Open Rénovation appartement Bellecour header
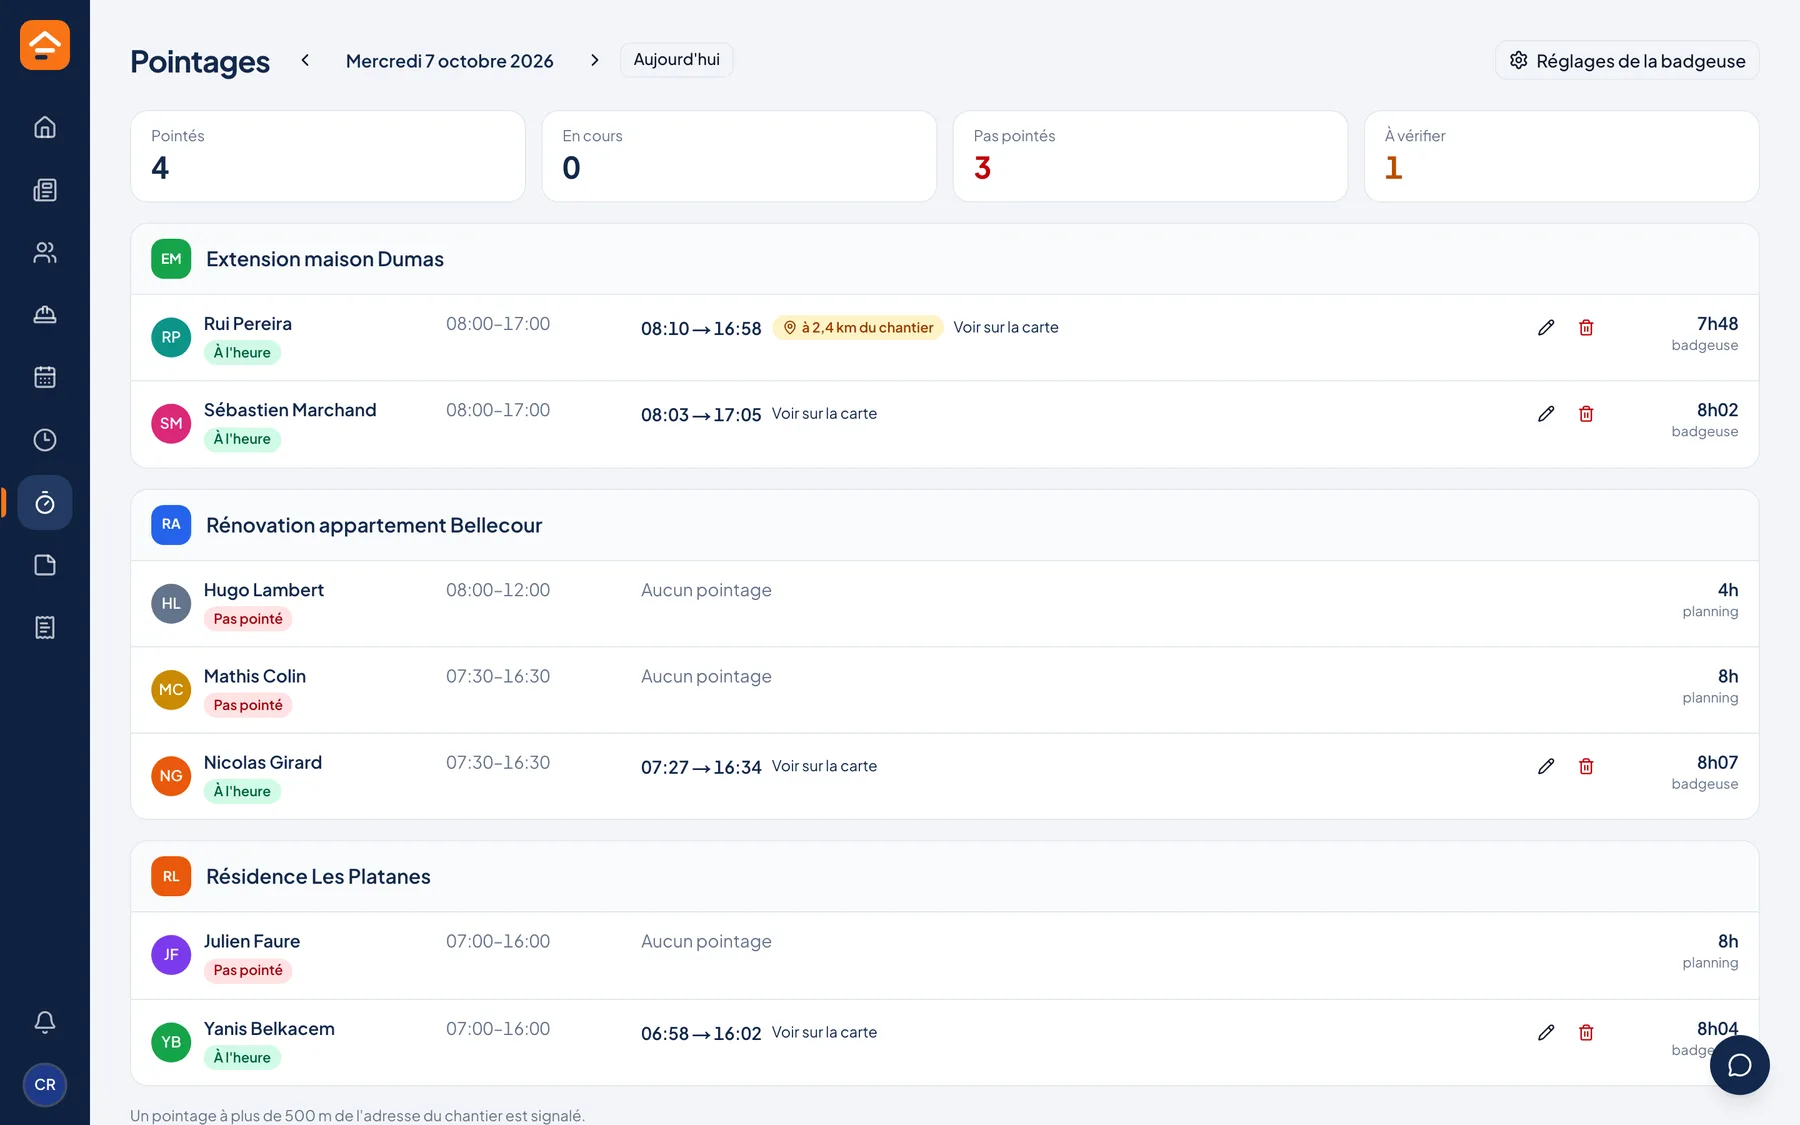 point(944,525)
